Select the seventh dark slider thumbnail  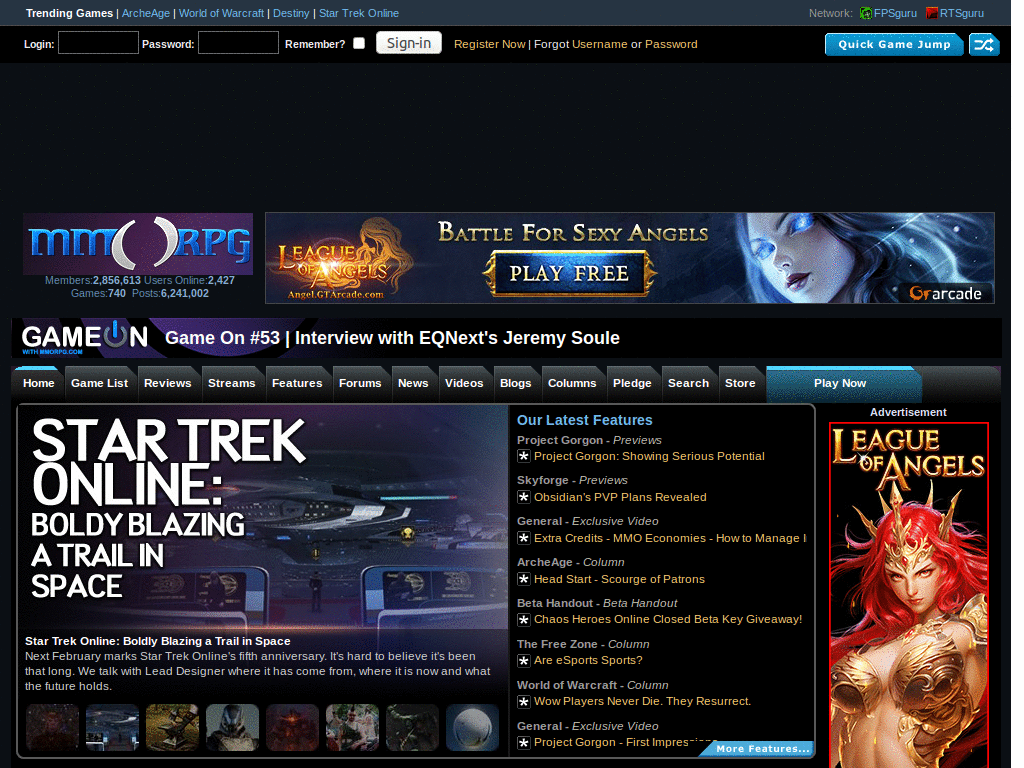[413, 727]
